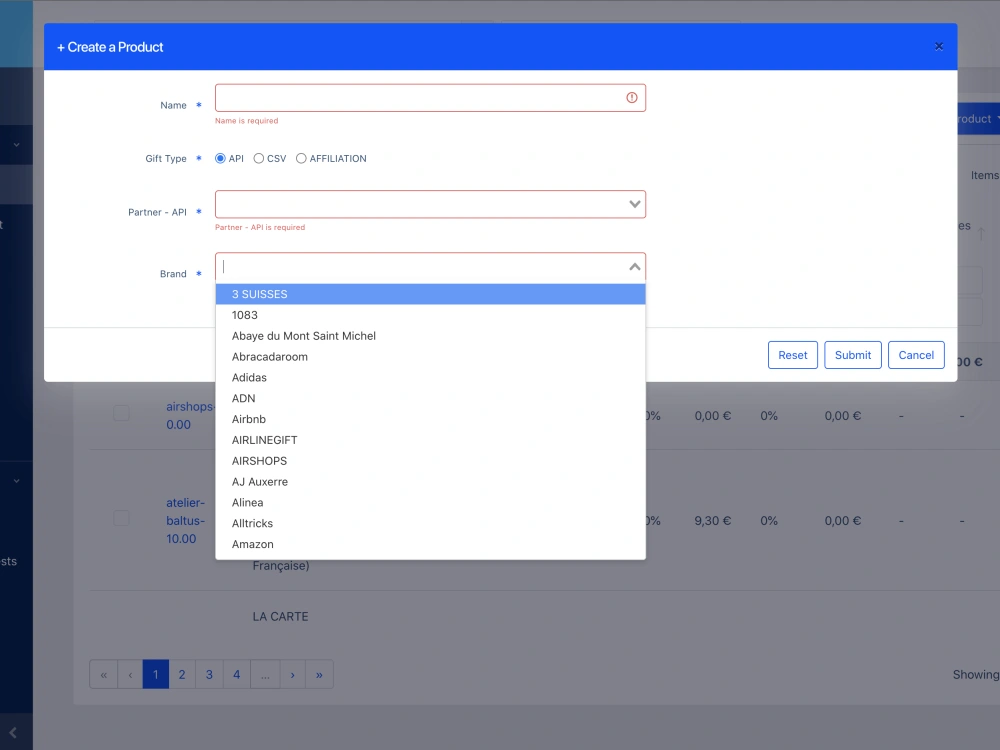Collapse the Brand dropdown chevron
This screenshot has width=1000, height=750.
point(635,267)
